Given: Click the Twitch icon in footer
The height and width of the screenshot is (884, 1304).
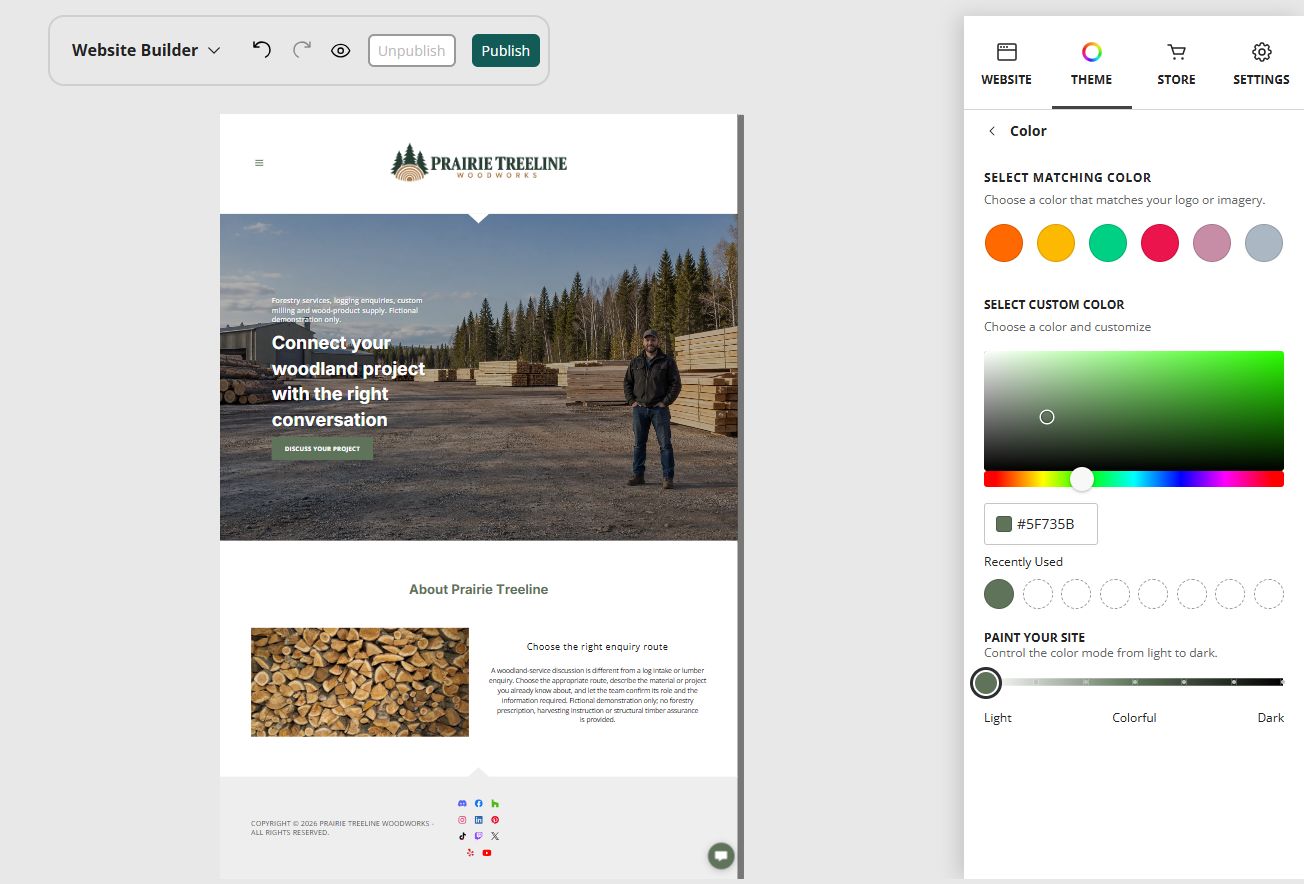Looking at the screenshot, I should tap(479, 836).
